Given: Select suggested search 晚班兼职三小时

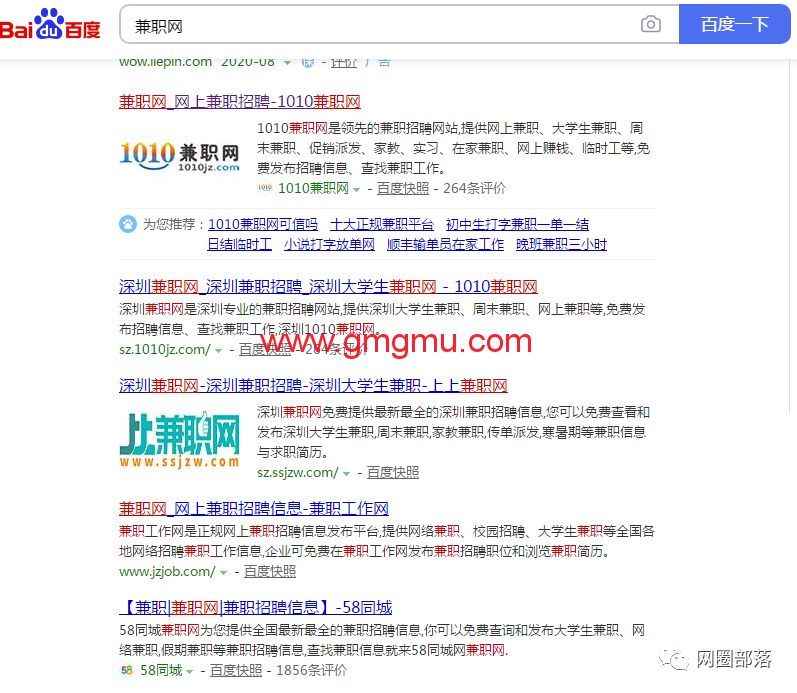Looking at the screenshot, I should click(561, 244).
